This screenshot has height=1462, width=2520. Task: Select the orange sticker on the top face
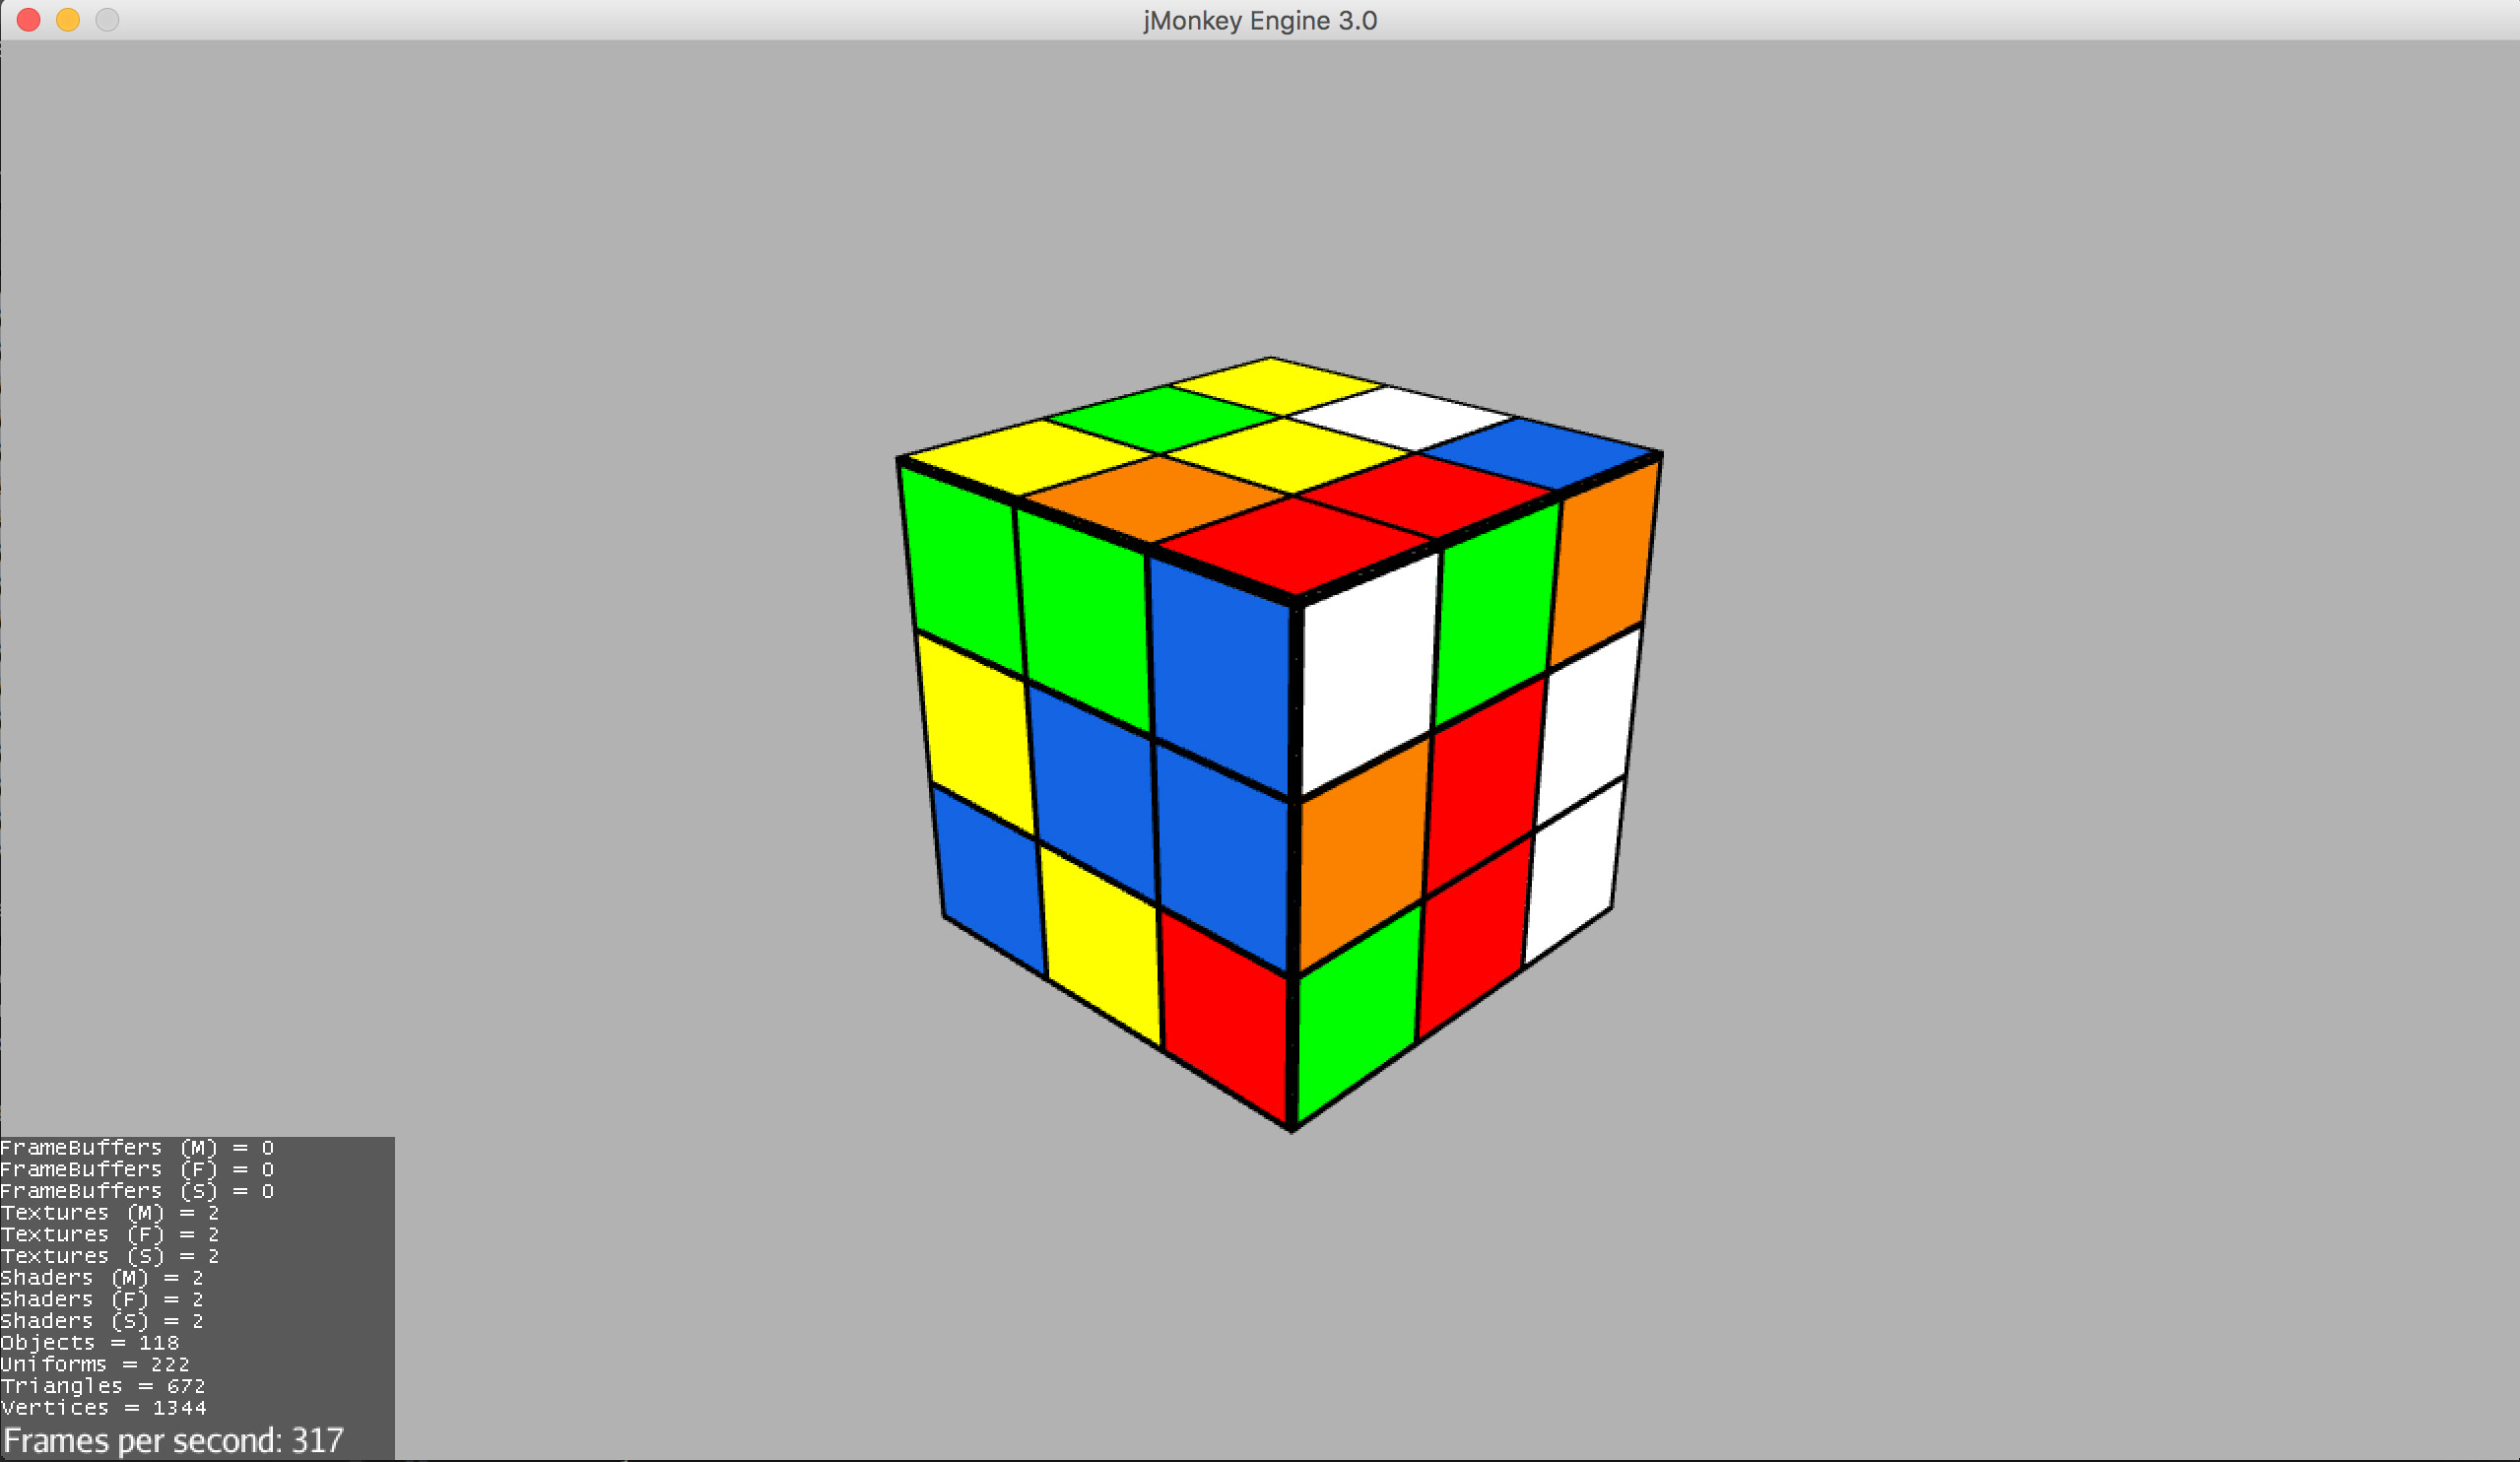[x=1156, y=498]
